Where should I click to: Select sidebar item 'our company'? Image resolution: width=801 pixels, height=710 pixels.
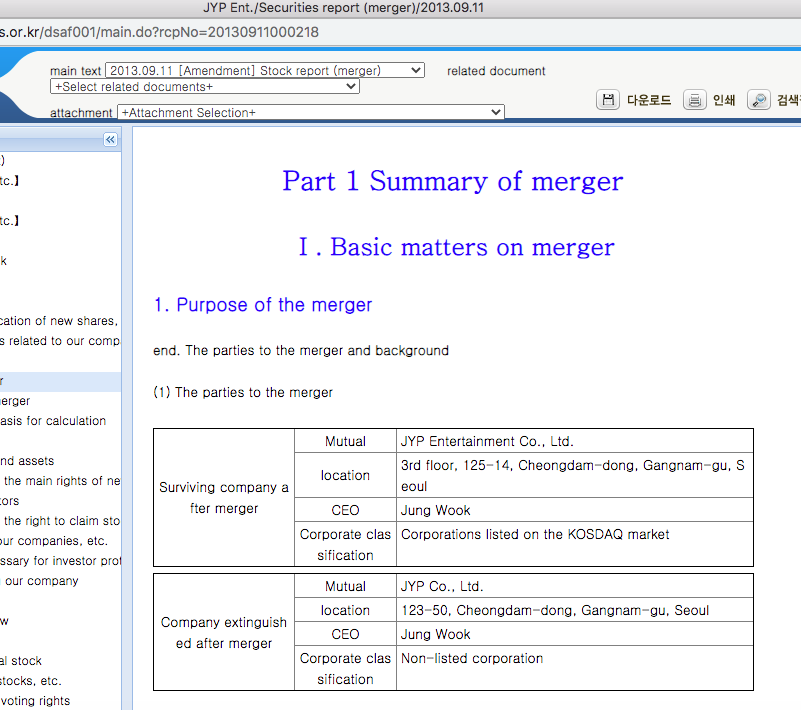pos(41,581)
